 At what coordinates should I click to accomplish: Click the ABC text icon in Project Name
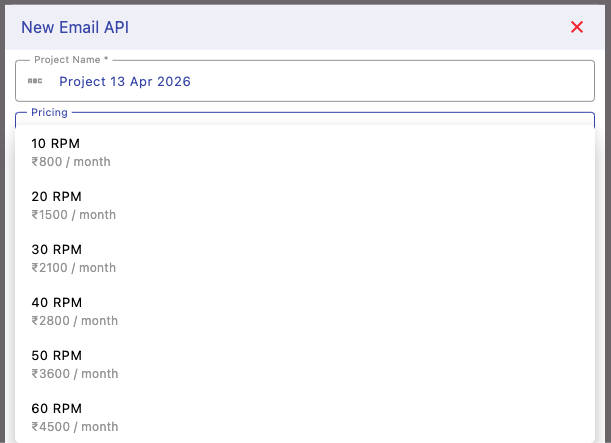[35, 81]
